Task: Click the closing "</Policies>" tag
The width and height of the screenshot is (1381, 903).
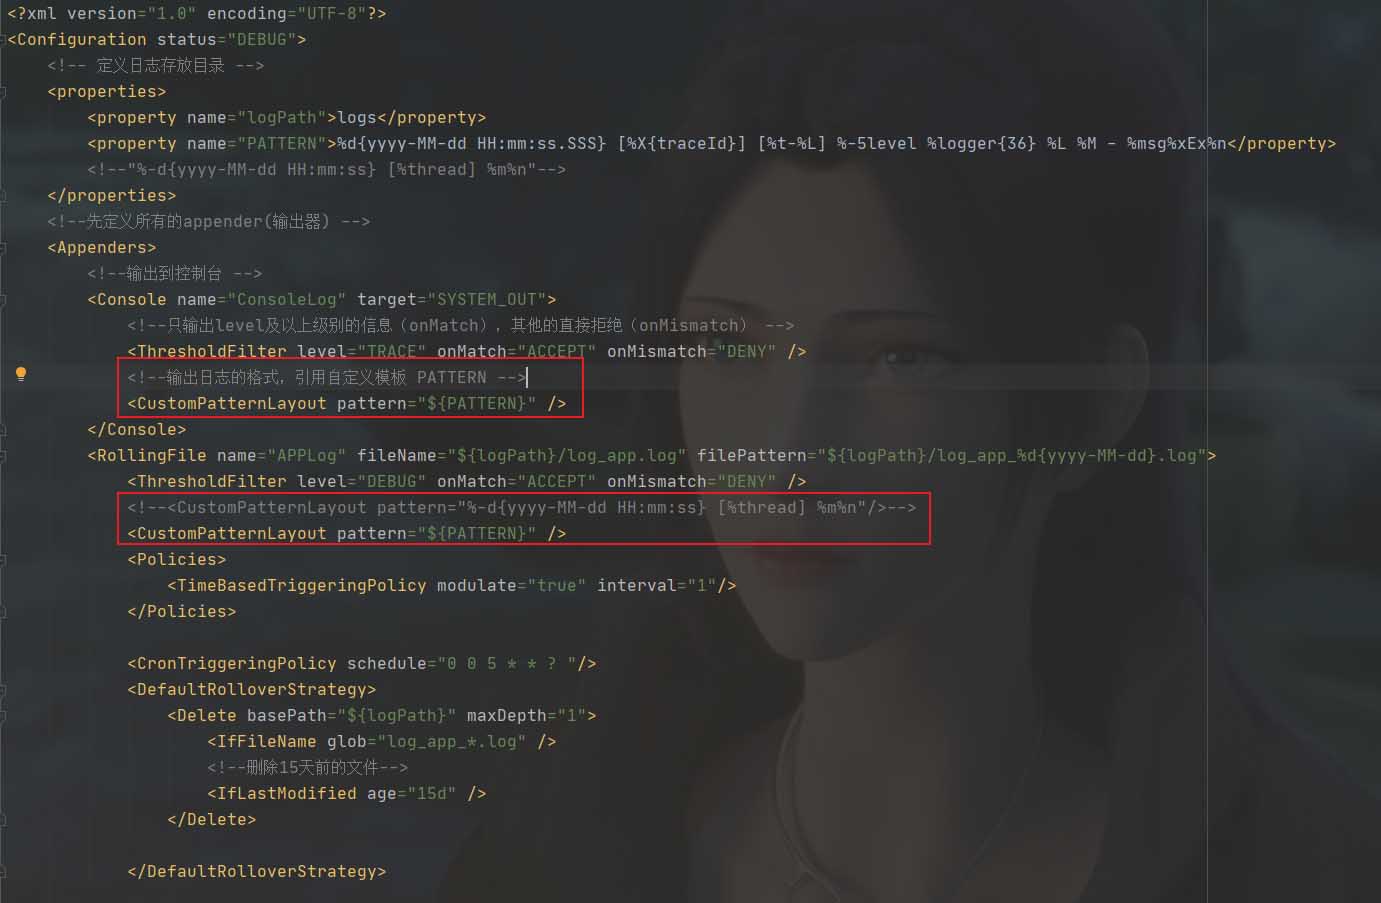Action: pyautogui.click(x=182, y=611)
